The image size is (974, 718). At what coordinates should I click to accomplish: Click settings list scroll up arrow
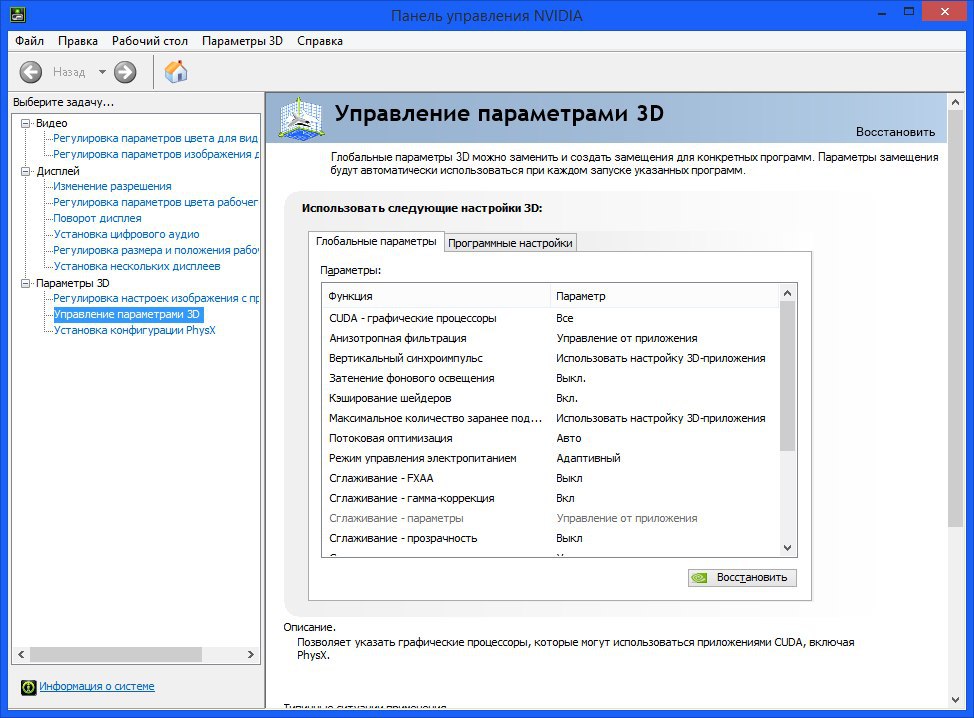point(788,293)
